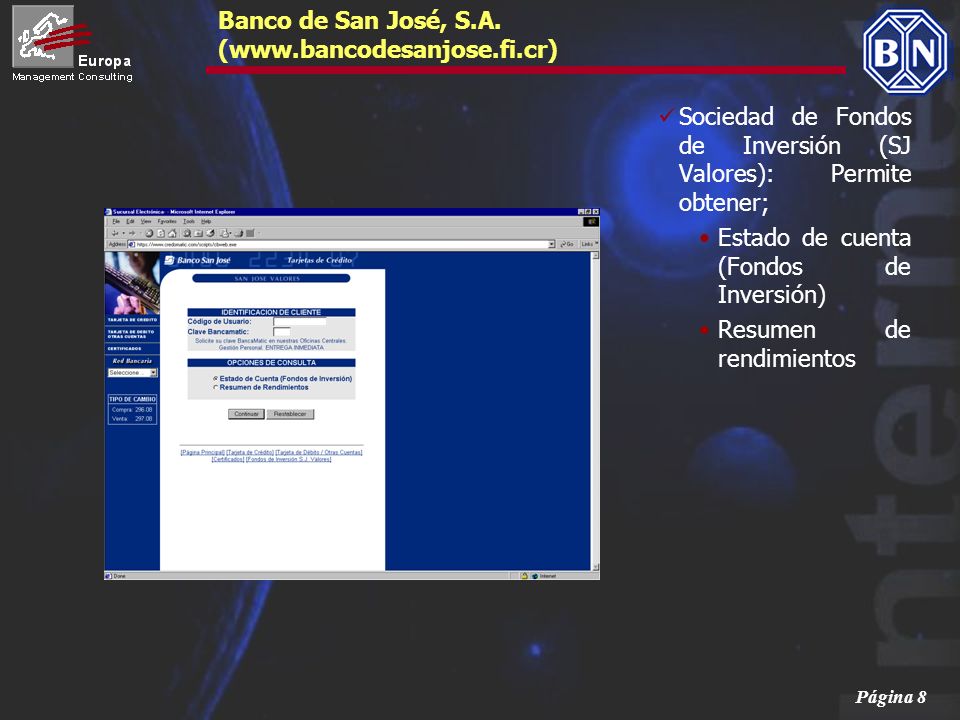Click the Back arrow in Internet Explorer toolbar
This screenshot has width=960, height=720.
pyautogui.click(x=115, y=233)
